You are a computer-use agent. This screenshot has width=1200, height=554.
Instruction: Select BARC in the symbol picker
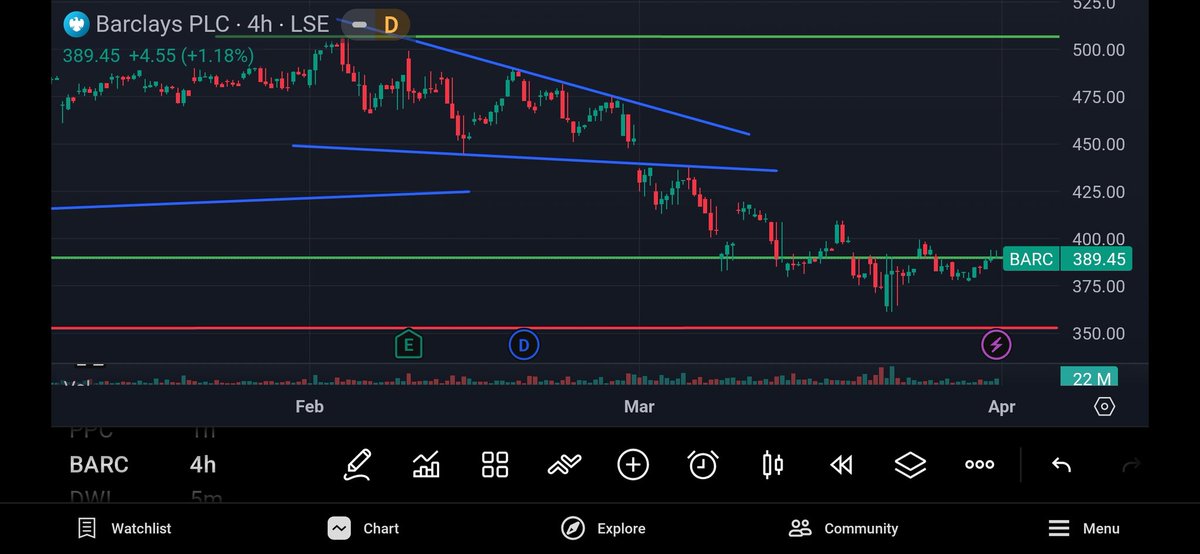click(99, 464)
